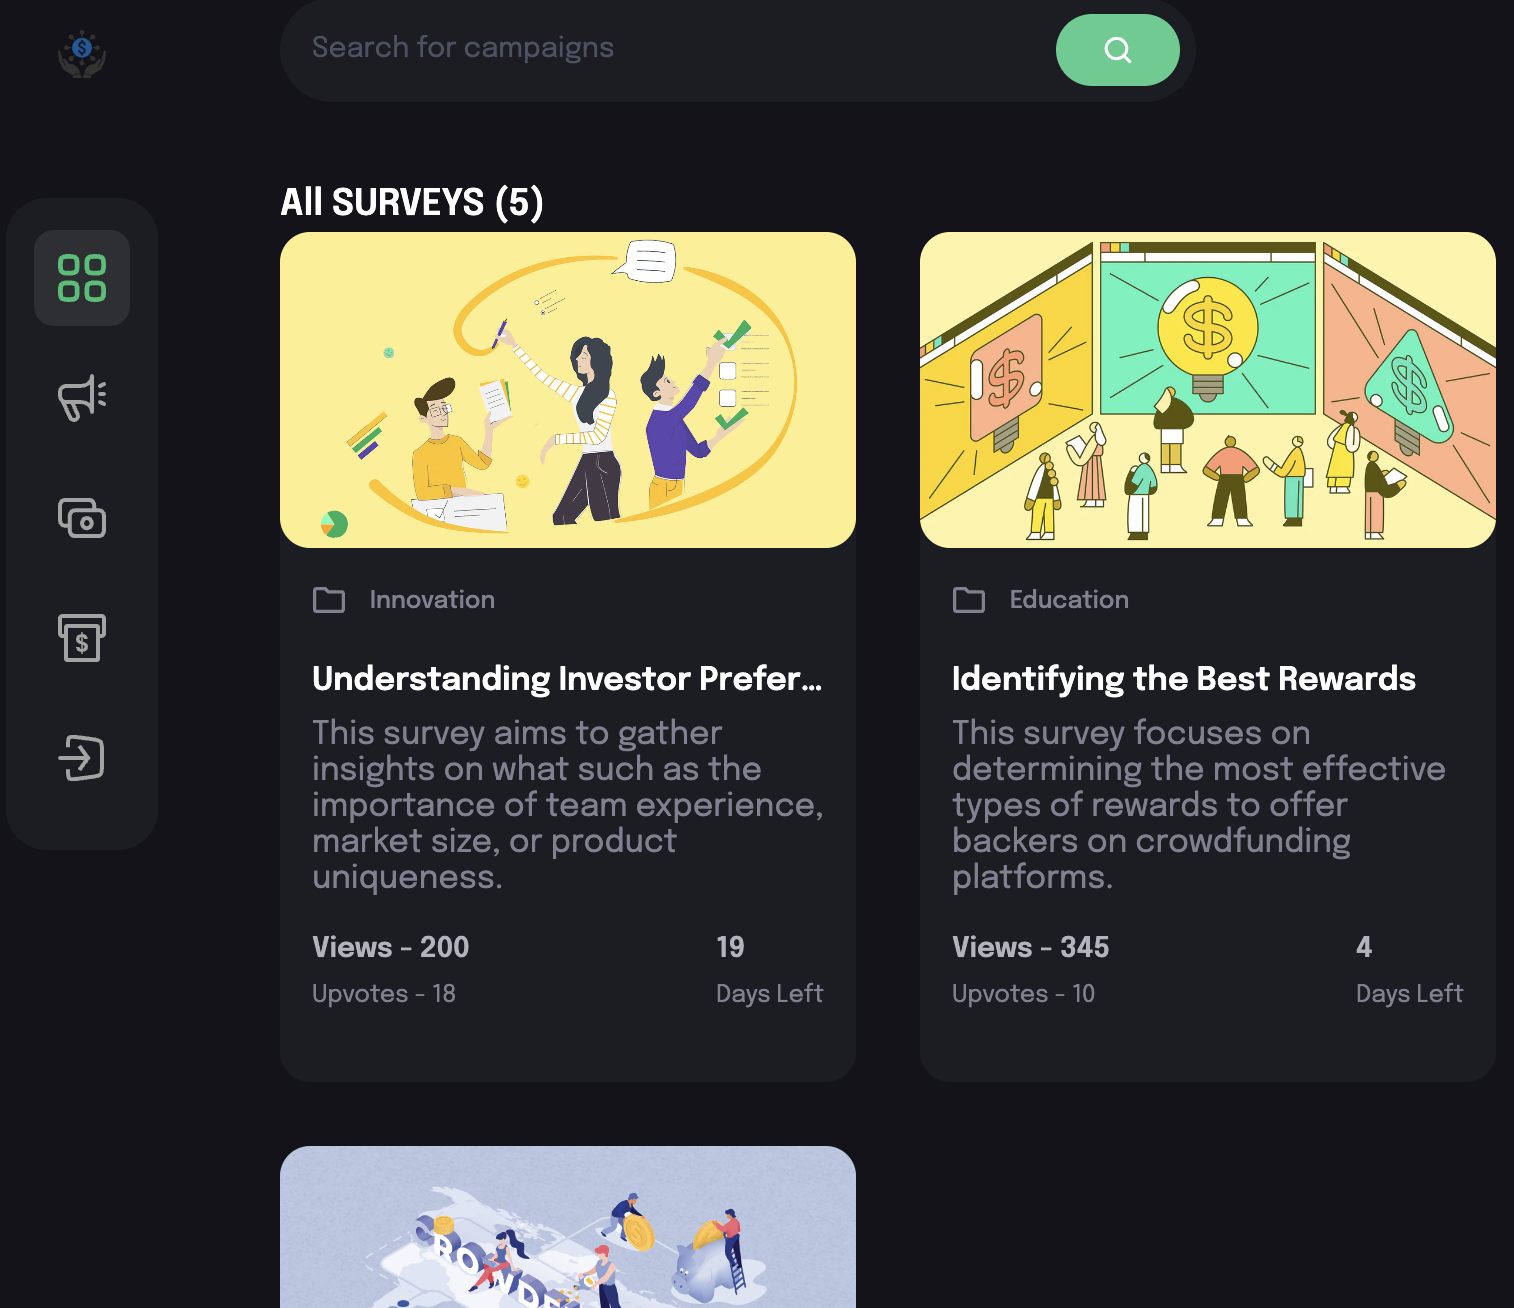Viewport: 1514px width, 1308px height.
Task: Click the green search button
Action: [x=1117, y=50]
